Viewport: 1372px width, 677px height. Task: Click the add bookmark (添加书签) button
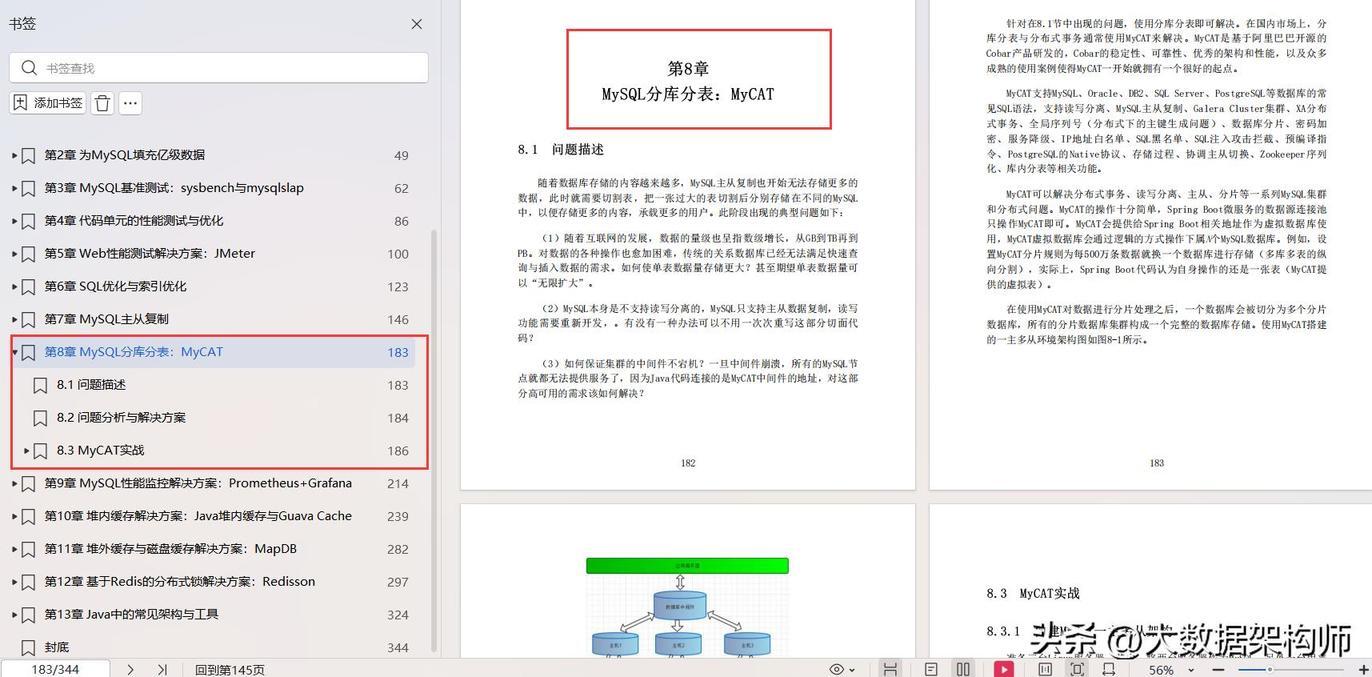48,103
